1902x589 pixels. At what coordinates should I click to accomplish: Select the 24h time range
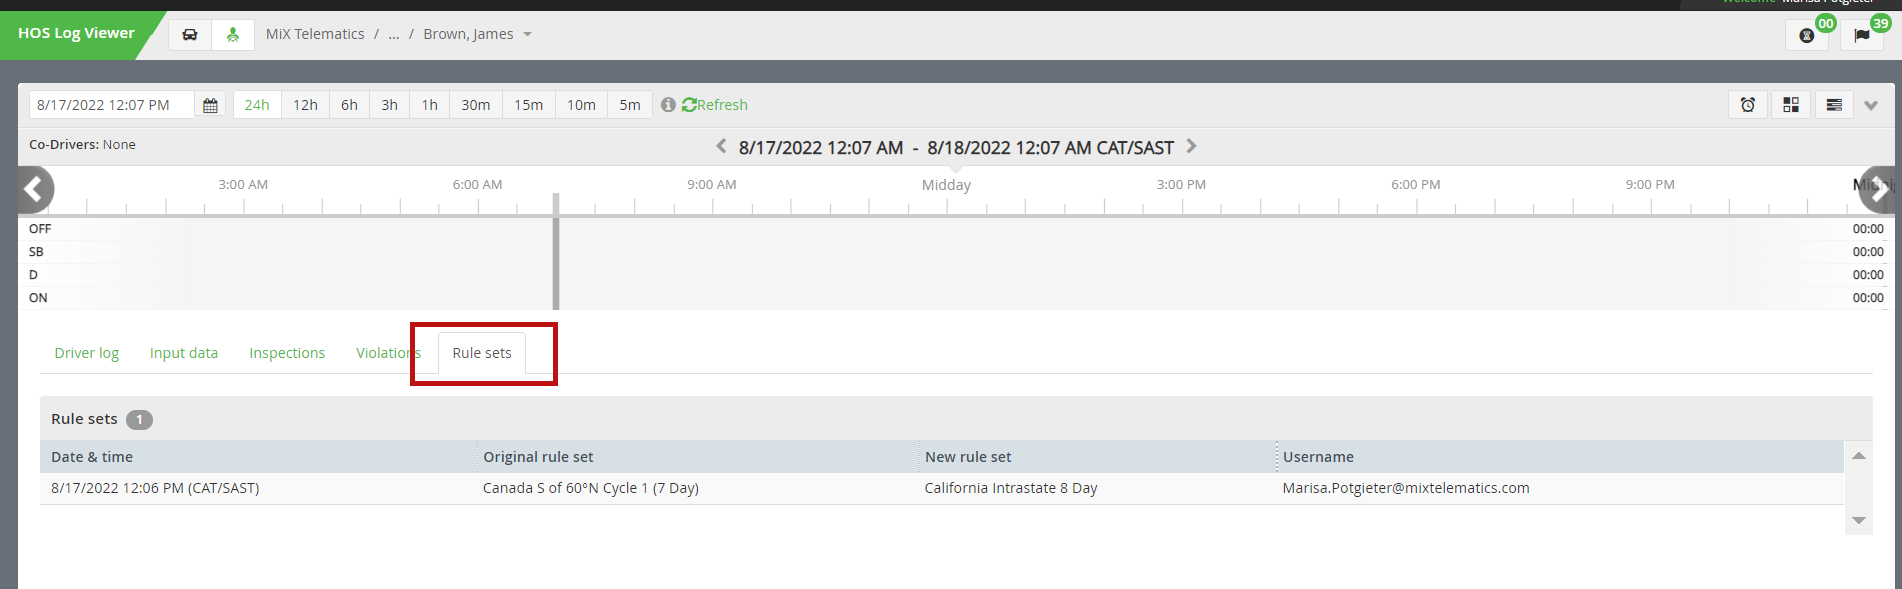(x=257, y=105)
